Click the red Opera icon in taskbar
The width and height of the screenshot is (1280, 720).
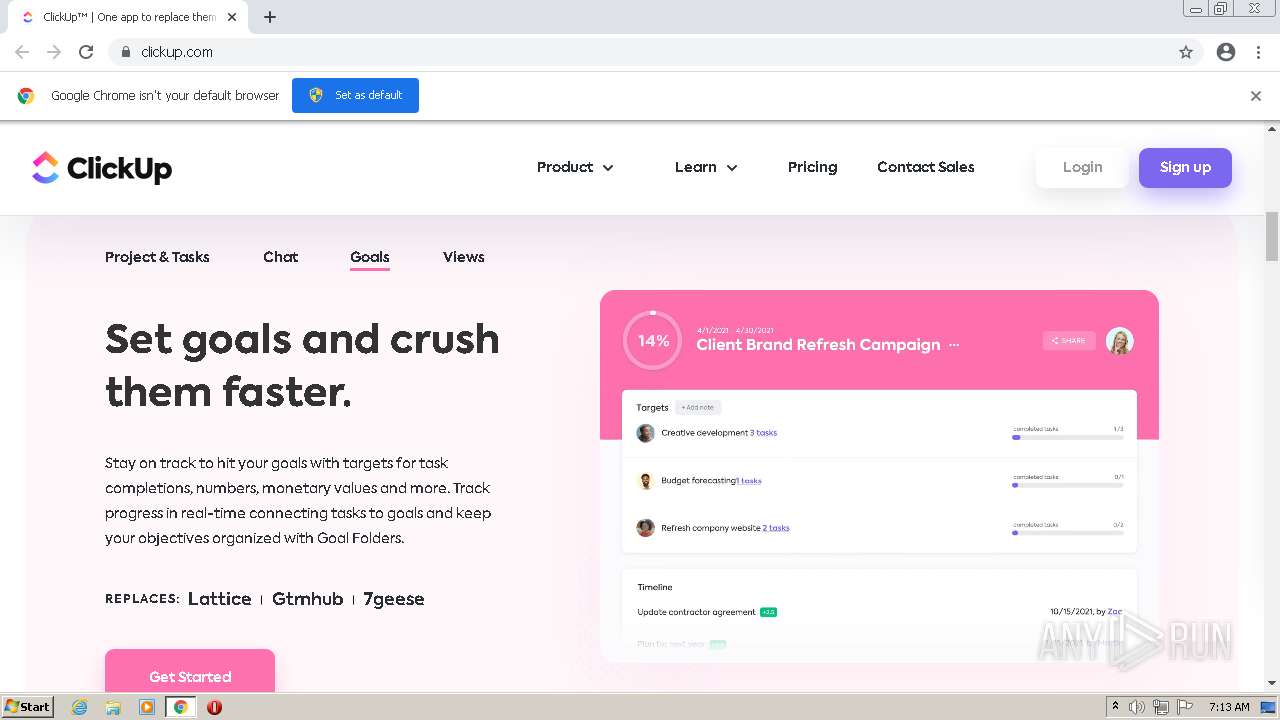(x=214, y=707)
